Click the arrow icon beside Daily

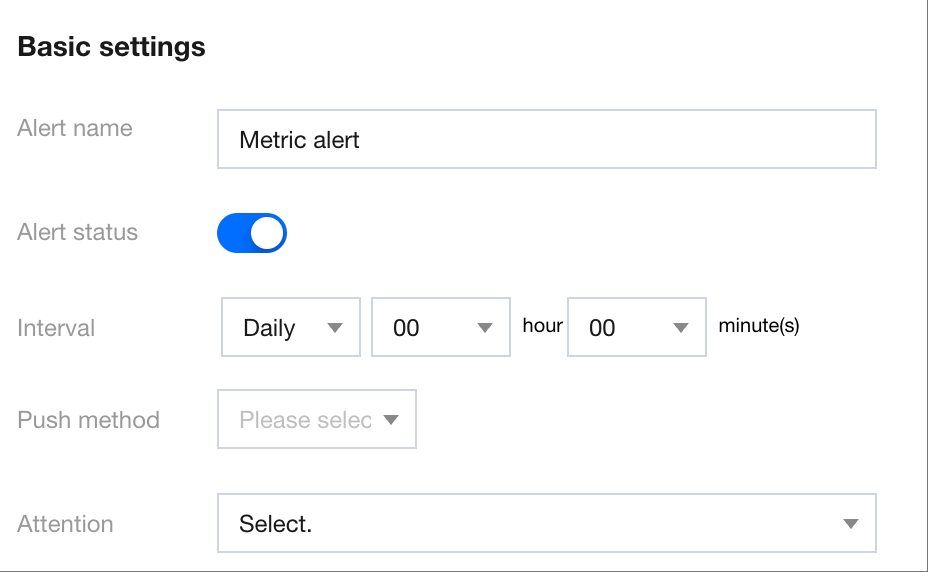tap(336, 328)
